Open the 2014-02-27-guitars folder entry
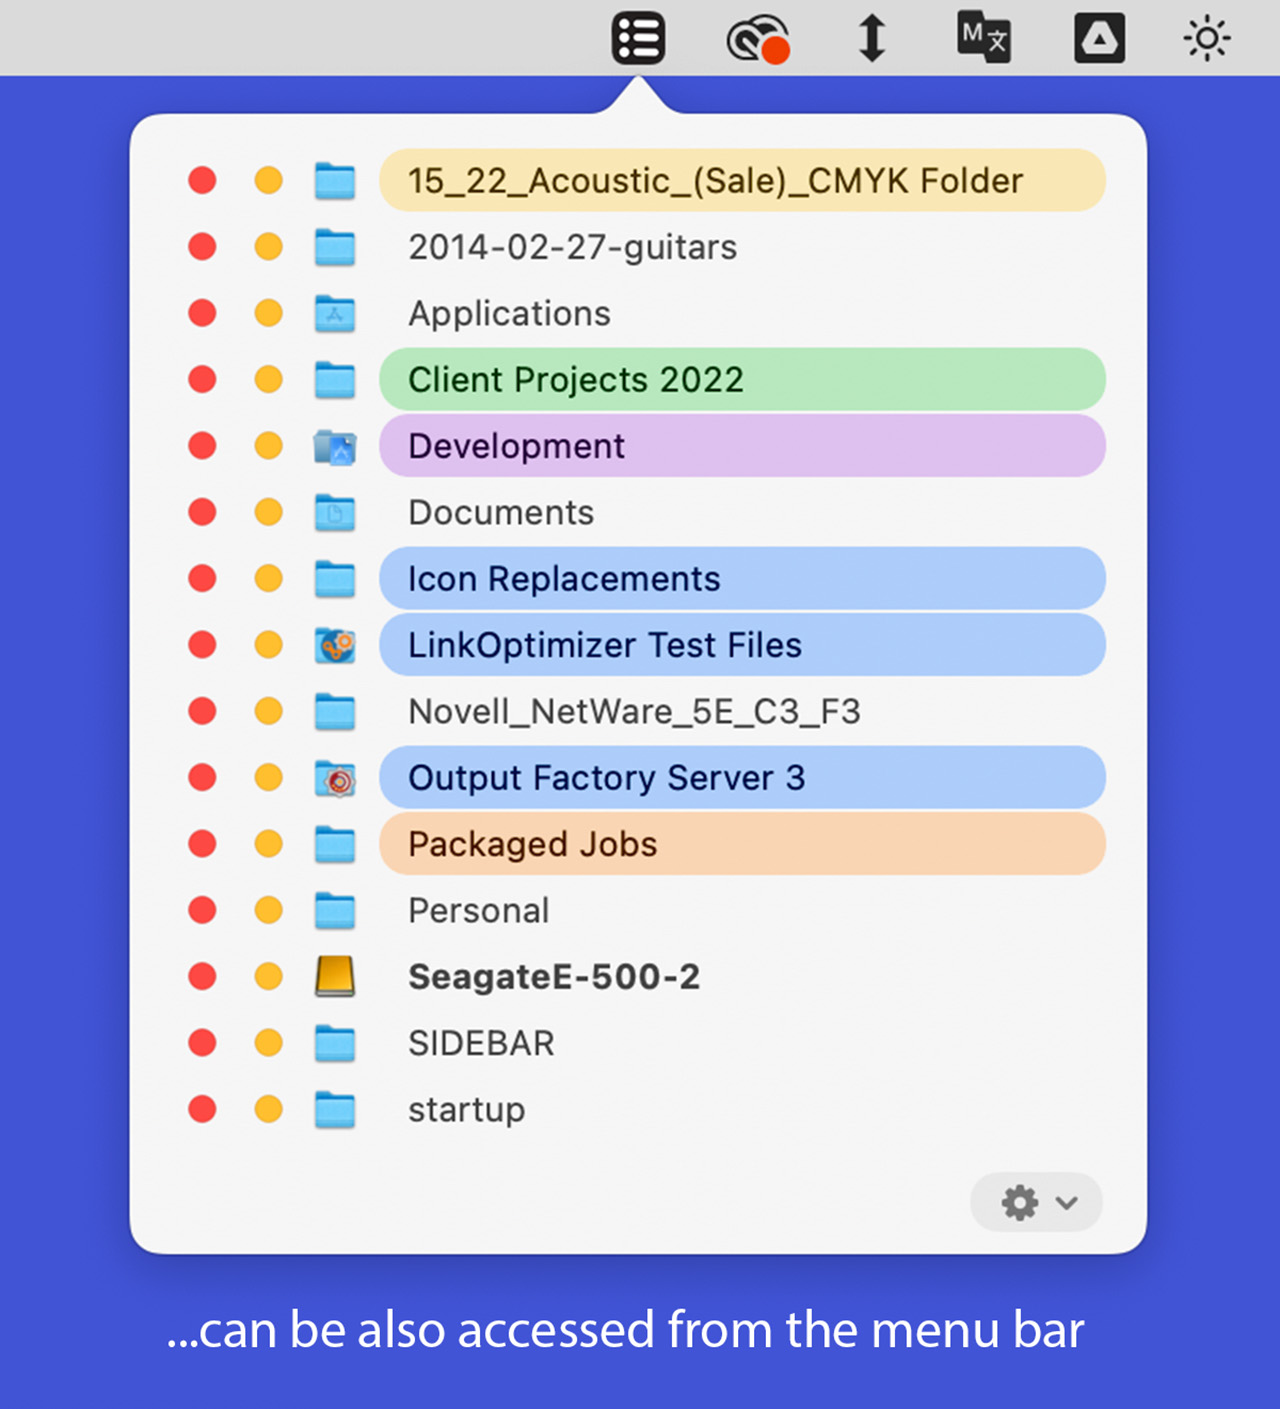Image resolution: width=1280 pixels, height=1409 pixels. (573, 247)
